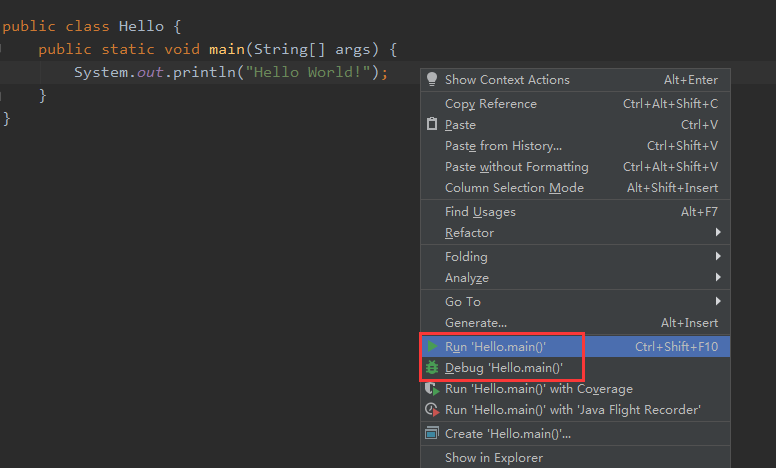Click the void keyword in the code
Viewport: 776px width, 468px height.
point(182,49)
